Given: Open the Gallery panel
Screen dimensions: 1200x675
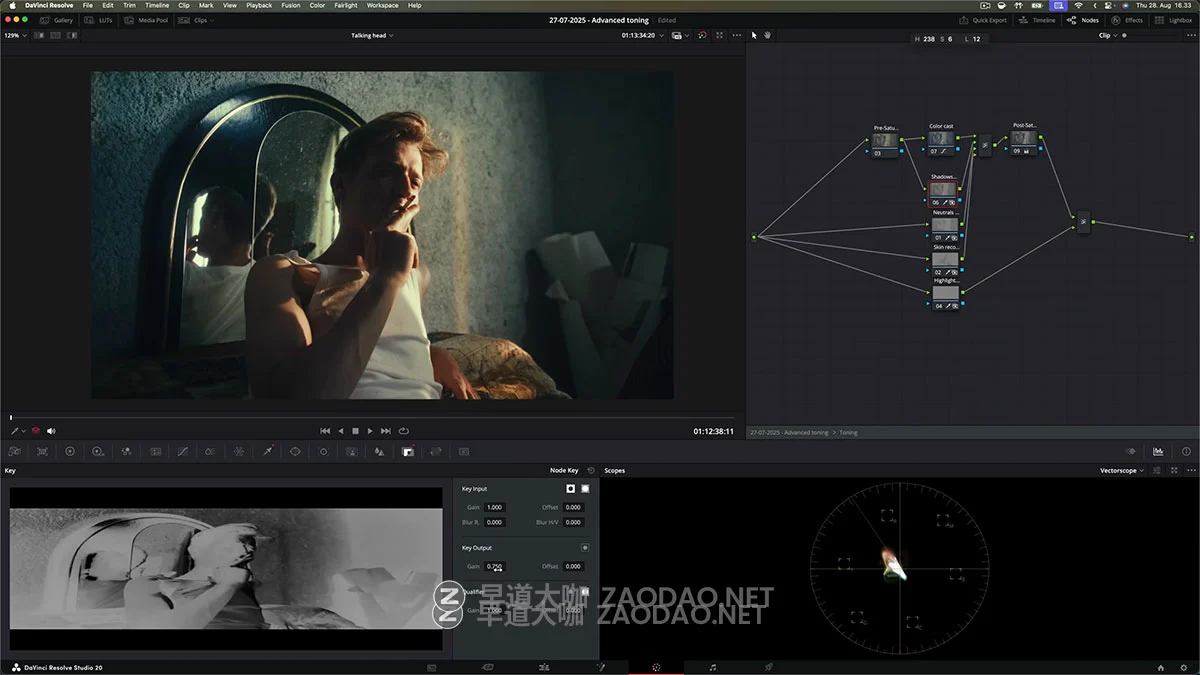Looking at the screenshot, I should pyautogui.click(x=57, y=20).
